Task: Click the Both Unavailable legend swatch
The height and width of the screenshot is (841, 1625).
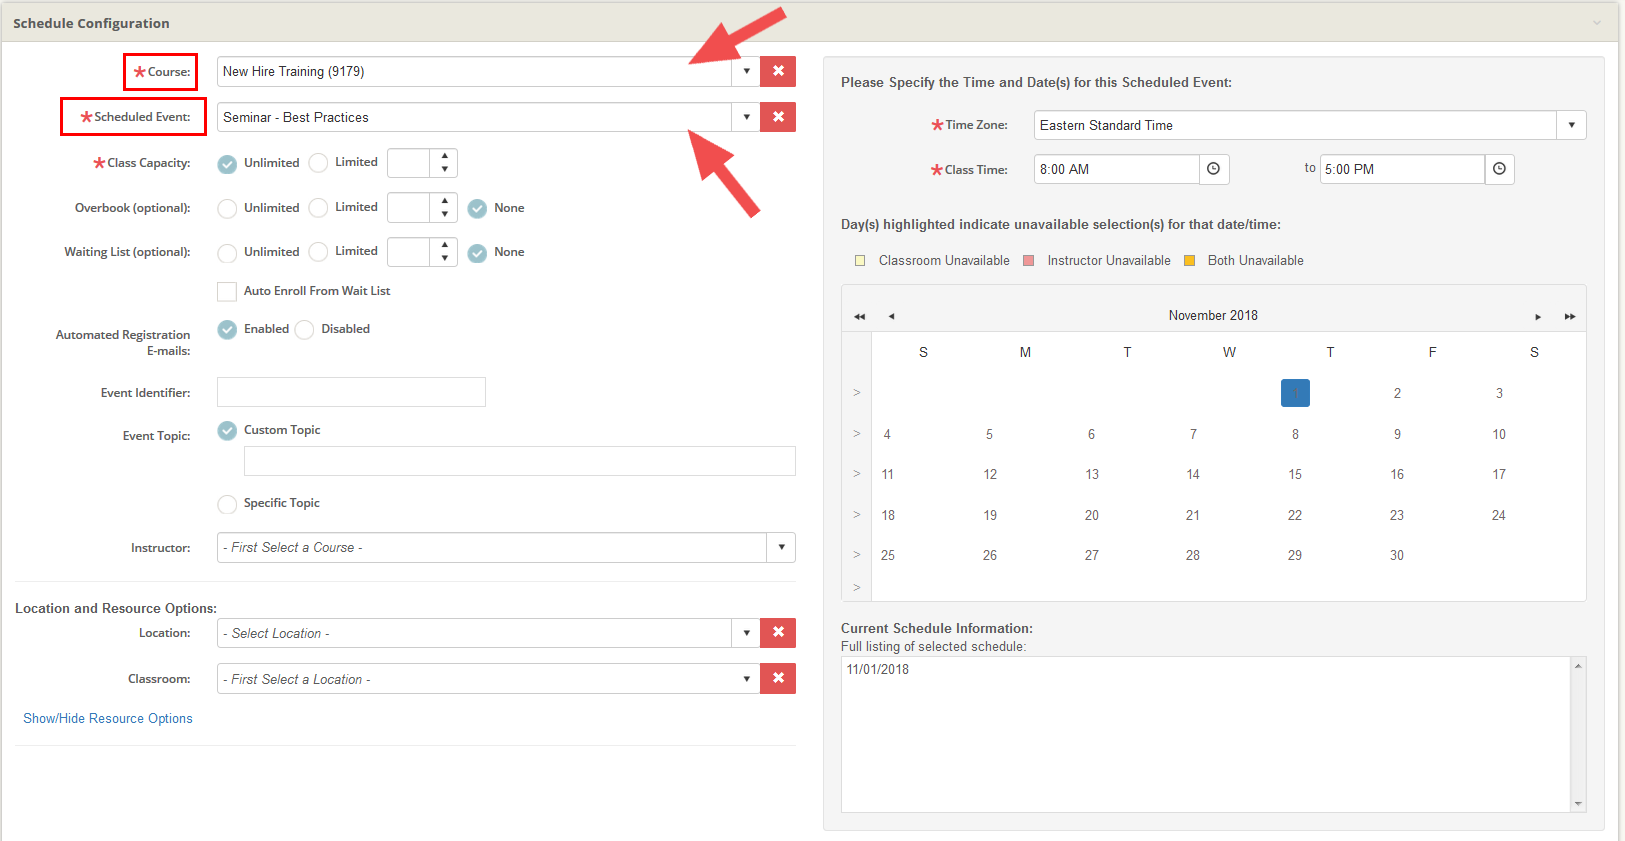Action: (x=1189, y=261)
